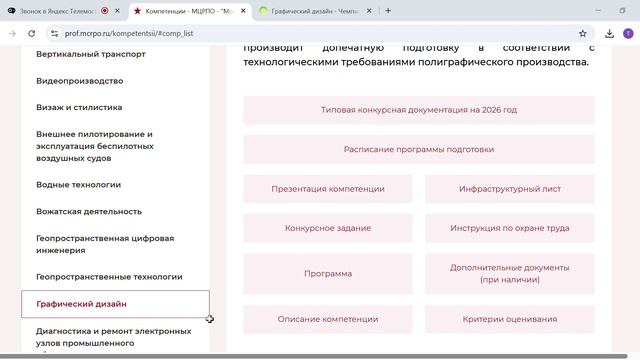
Task: Close the Графический дизайн tab
Action: (x=369, y=11)
